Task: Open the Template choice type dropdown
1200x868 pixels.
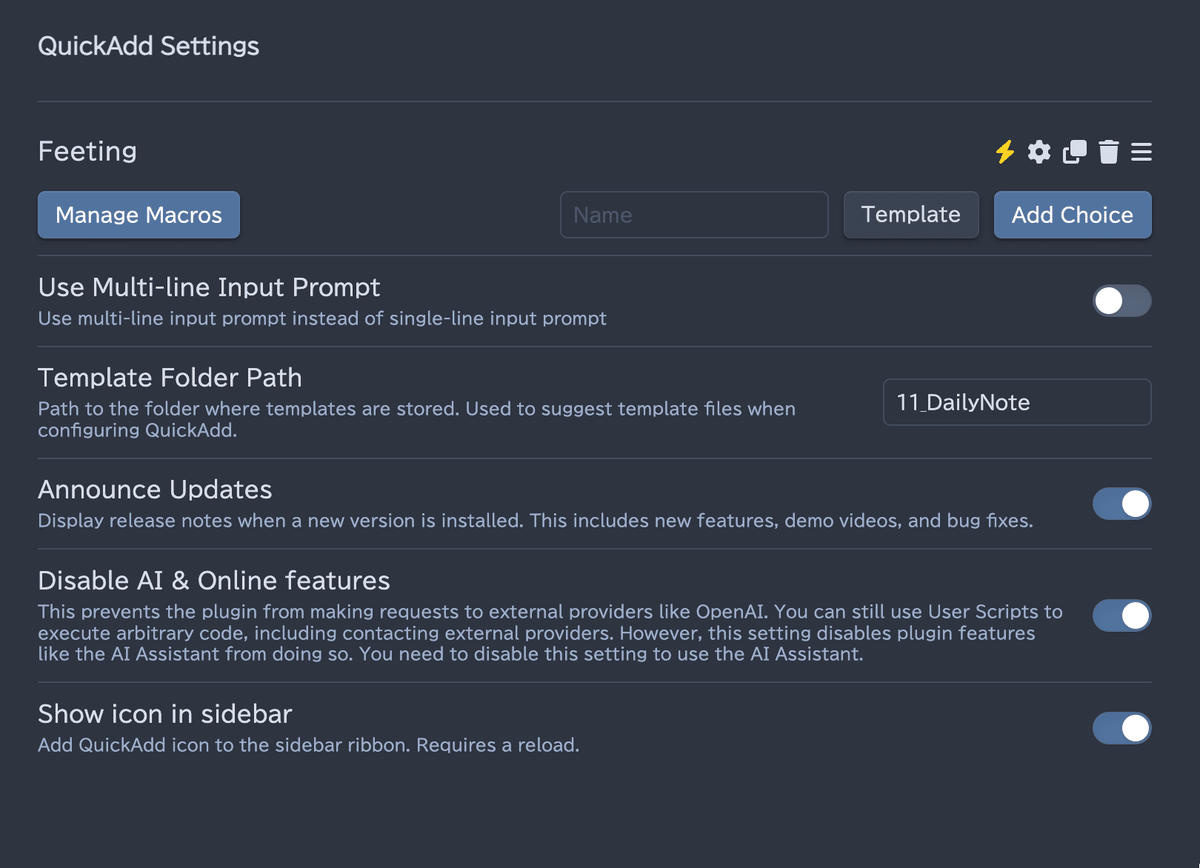Action: click(x=911, y=215)
